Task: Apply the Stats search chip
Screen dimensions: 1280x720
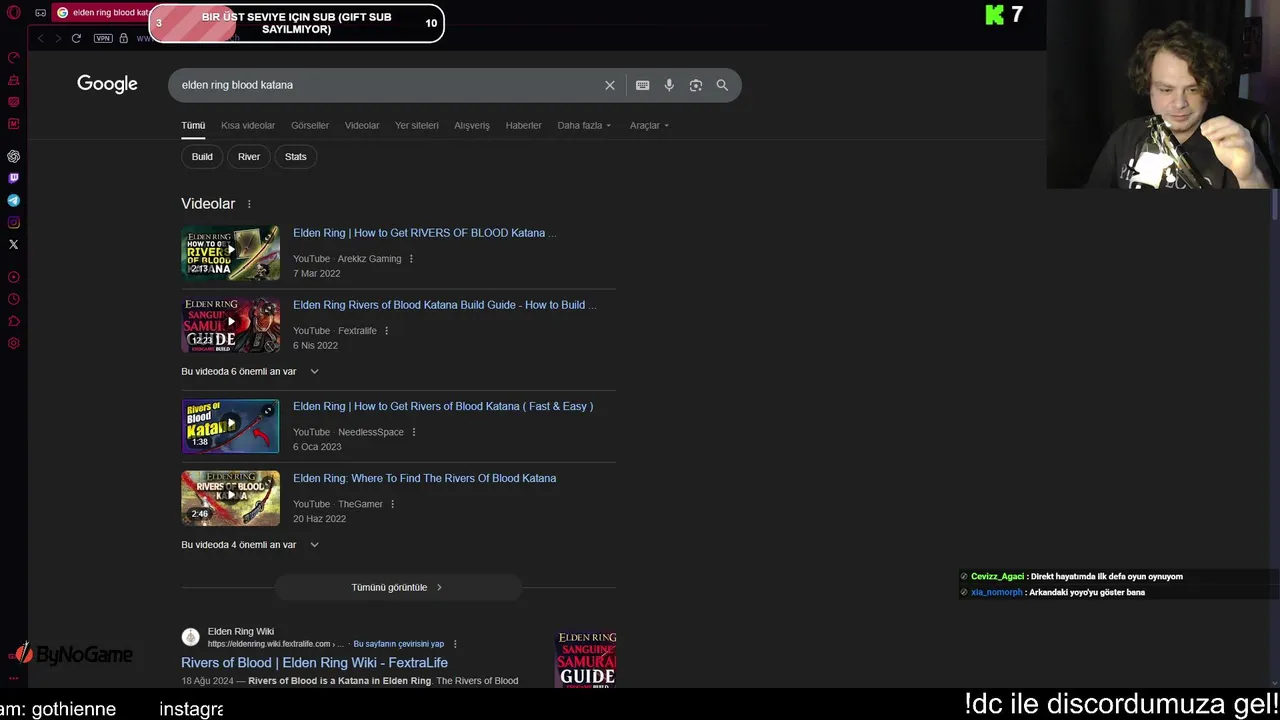Action: (296, 157)
